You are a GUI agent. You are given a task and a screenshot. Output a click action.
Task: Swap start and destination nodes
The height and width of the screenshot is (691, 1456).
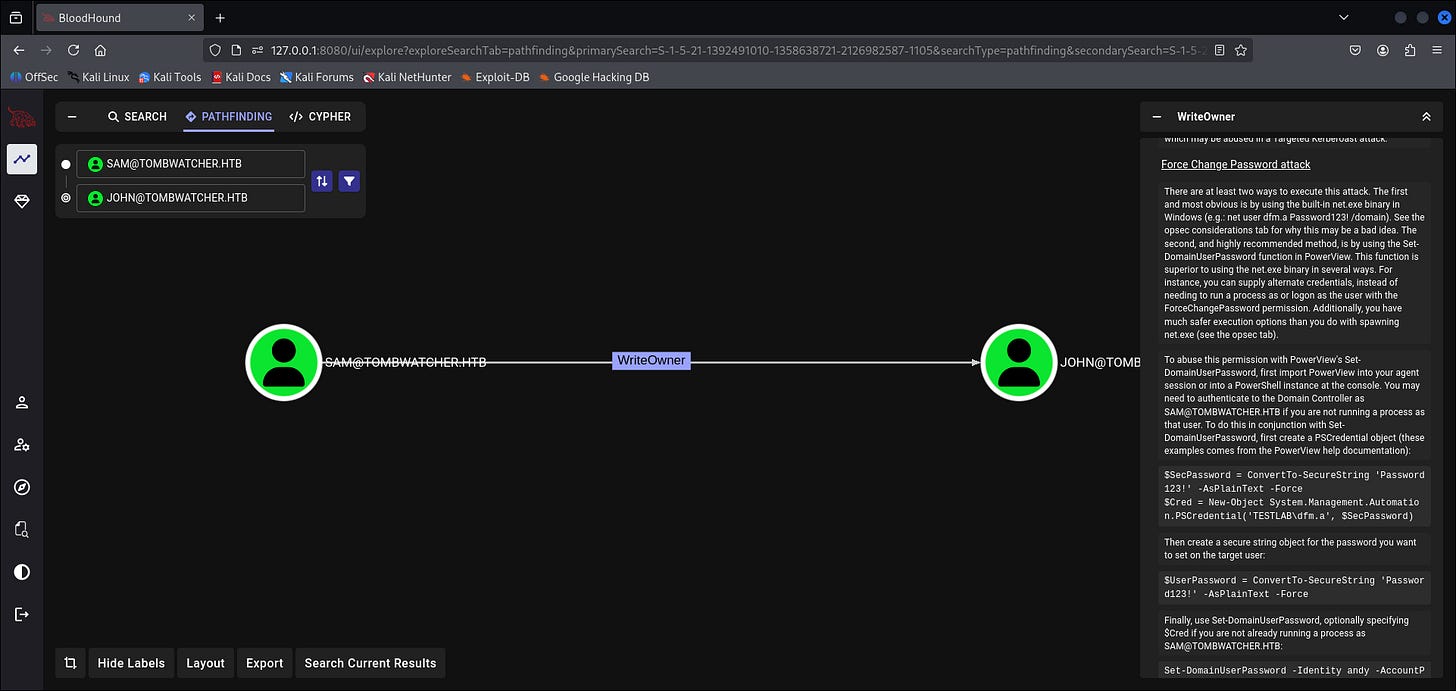point(322,181)
